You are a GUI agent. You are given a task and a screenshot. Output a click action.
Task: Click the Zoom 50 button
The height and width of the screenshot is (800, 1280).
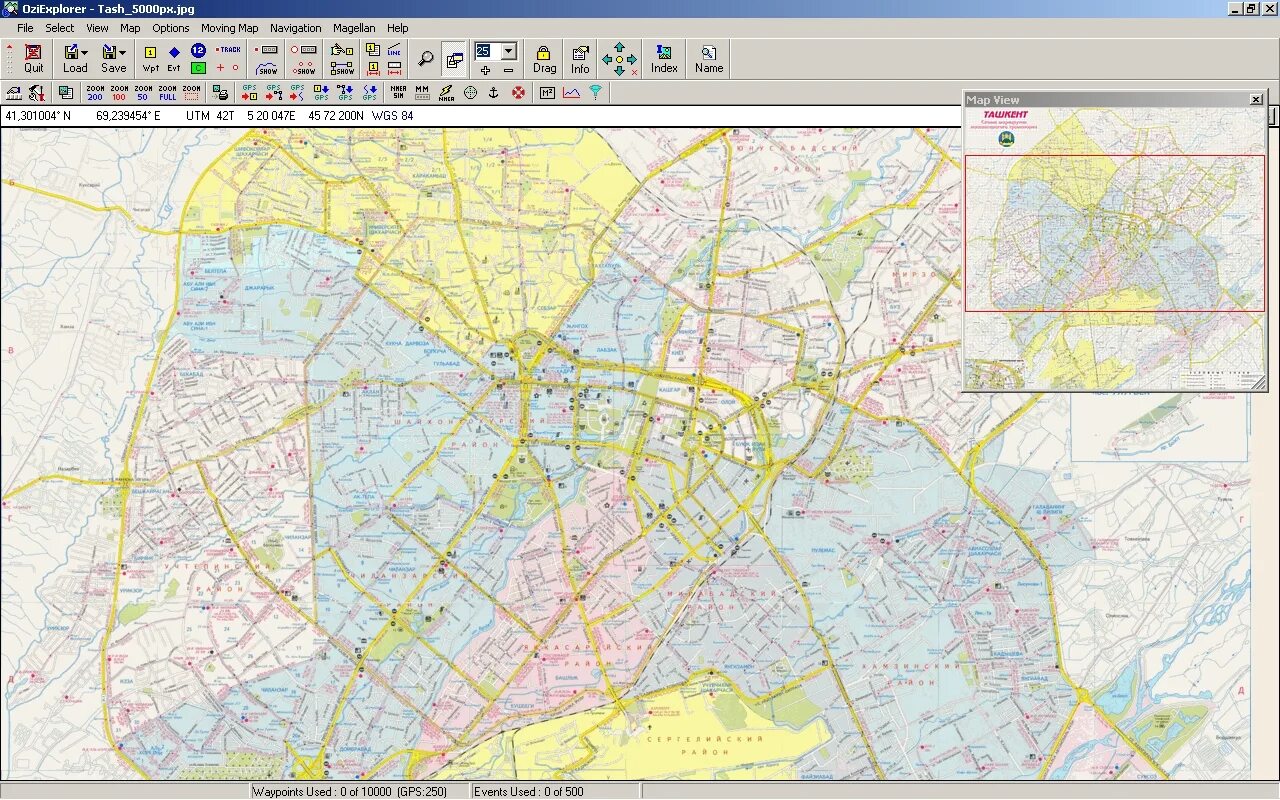143,93
